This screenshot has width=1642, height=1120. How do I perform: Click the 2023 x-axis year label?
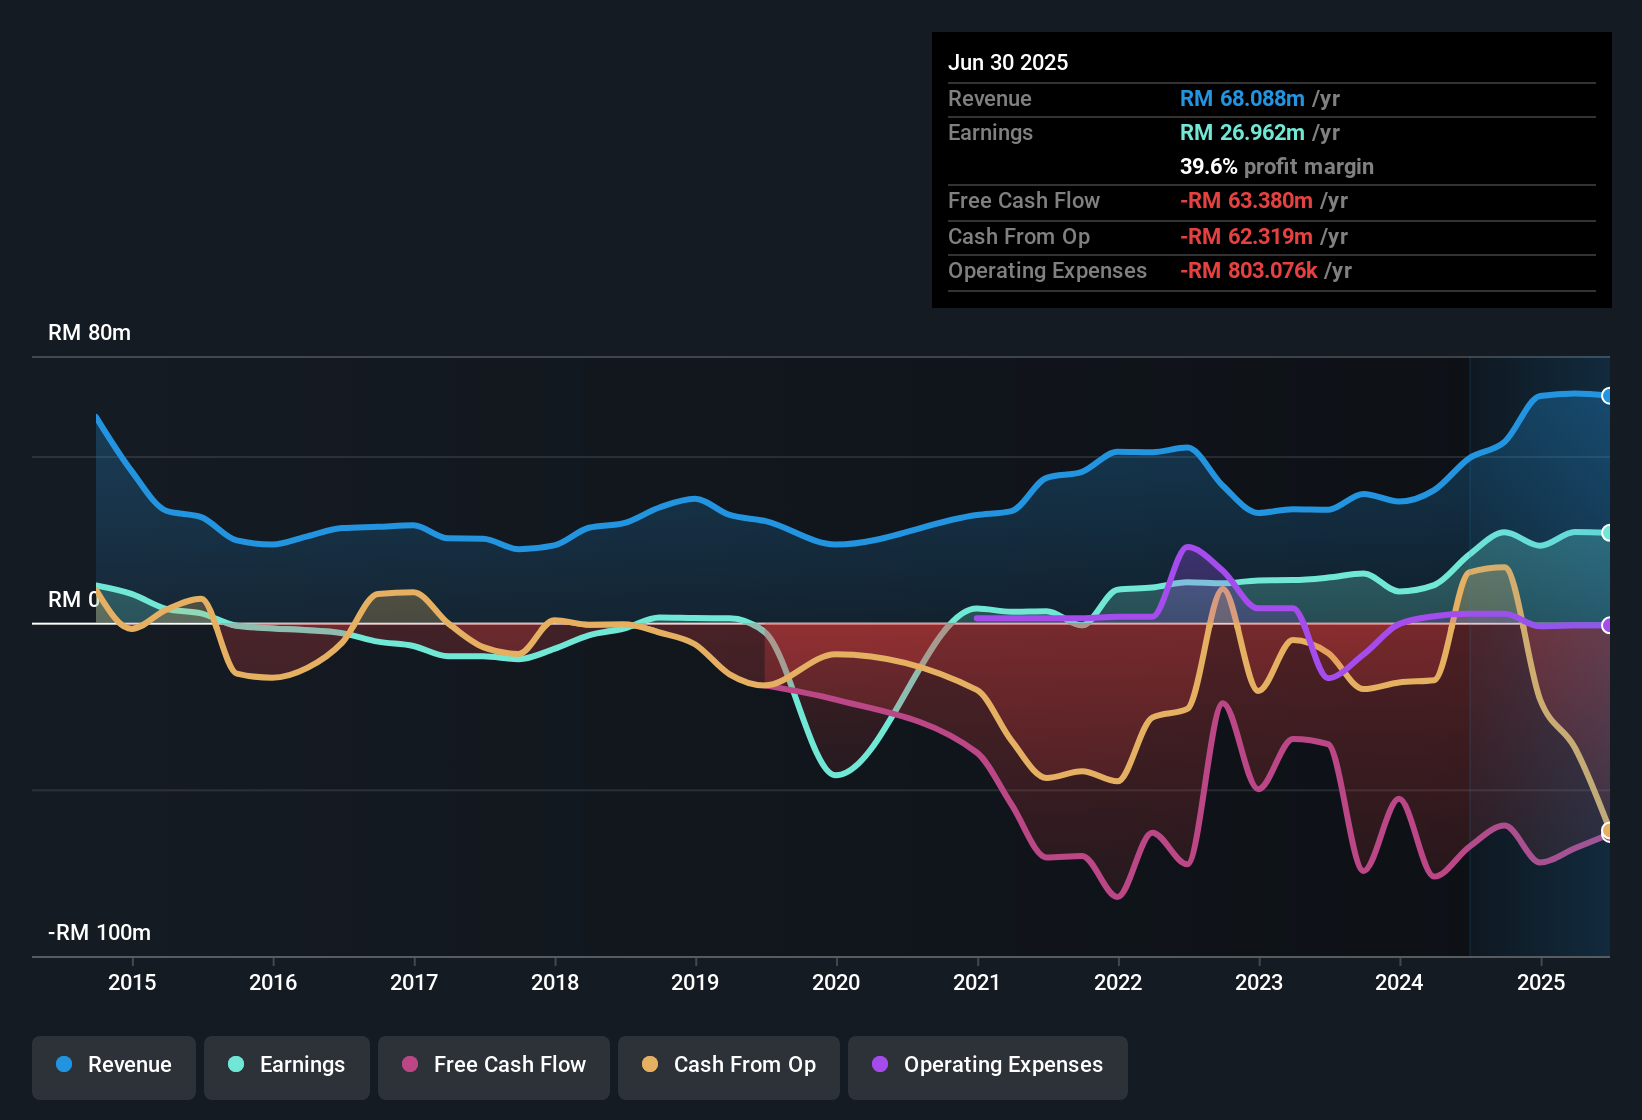point(1259,983)
